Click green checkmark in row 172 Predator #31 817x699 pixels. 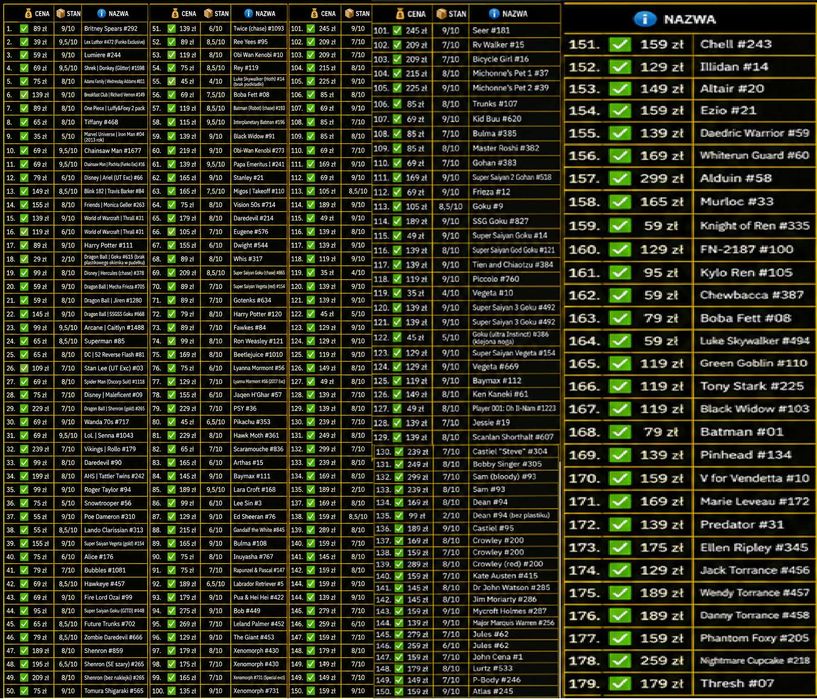(620, 525)
